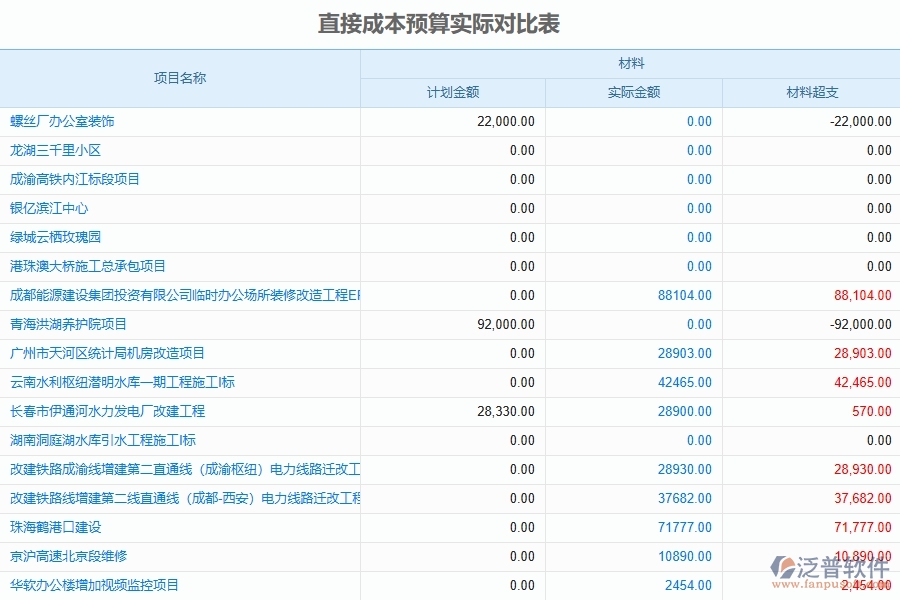Click the 项目名称 column header
The height and width of the screenshot is (600, 900).
pyautogui.click(x=180, y=77)
